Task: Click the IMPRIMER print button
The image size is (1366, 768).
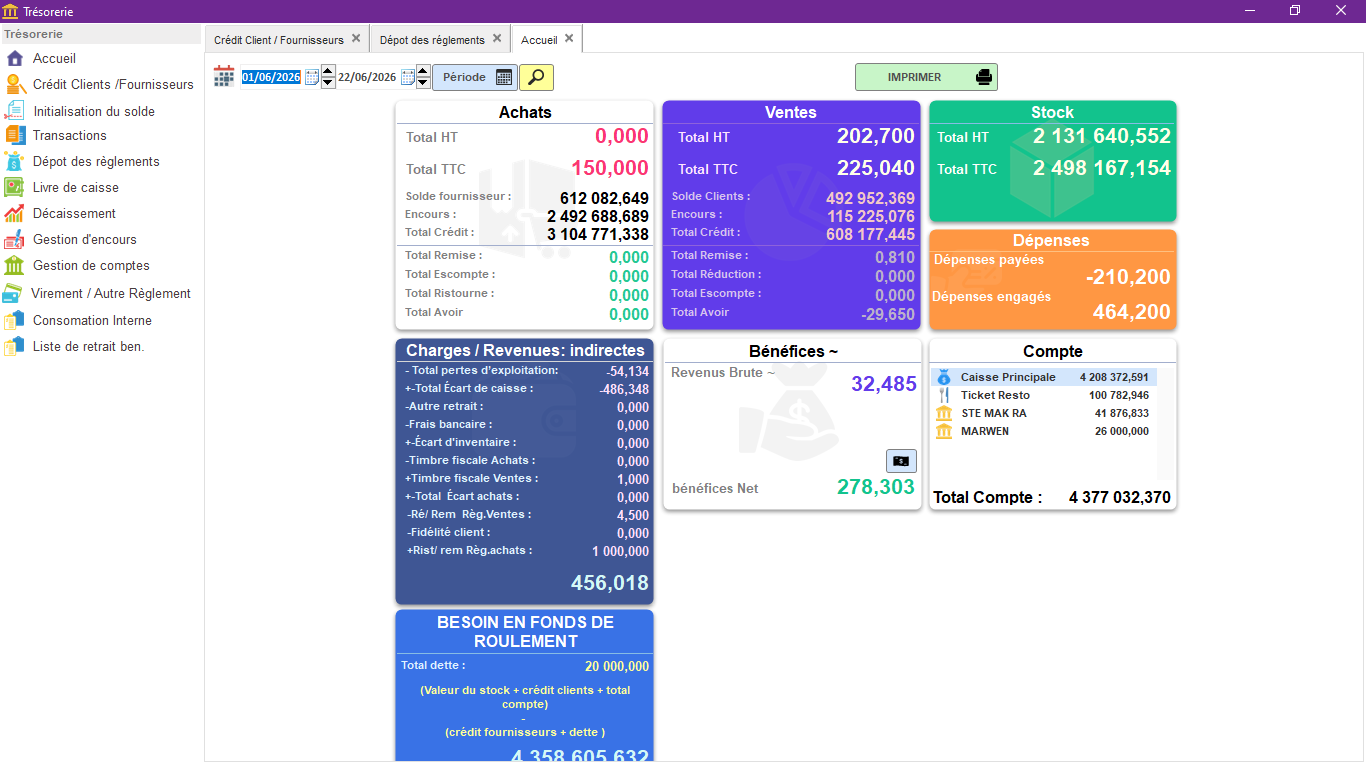Action: pos(926,77)
